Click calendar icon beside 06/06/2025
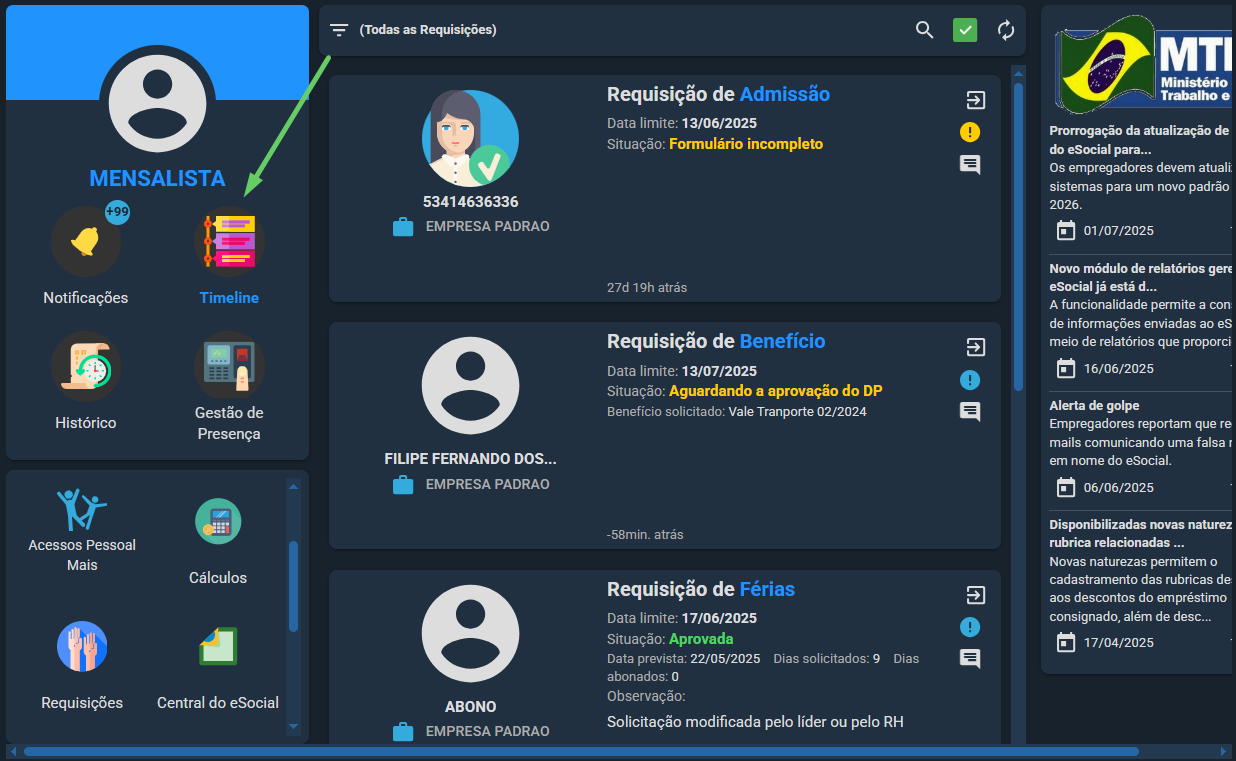This screenshot has height=761, width=1236. tap(1066, 487)
